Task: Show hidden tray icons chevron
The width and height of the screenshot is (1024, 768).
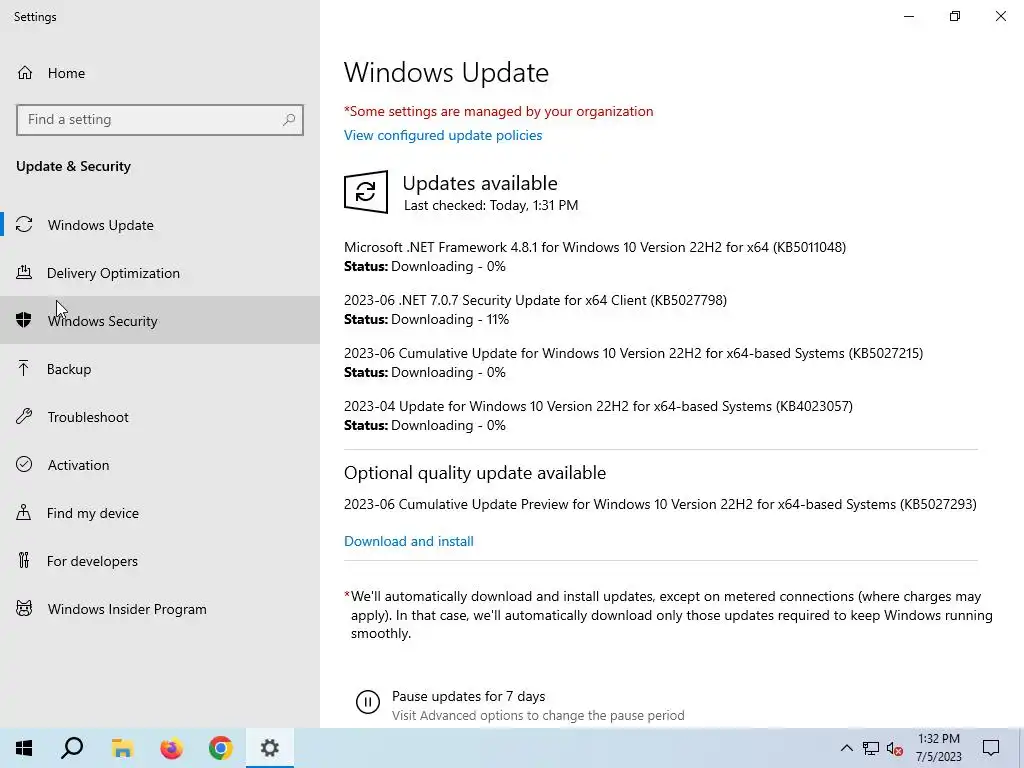Action: [x=846, y=748]
